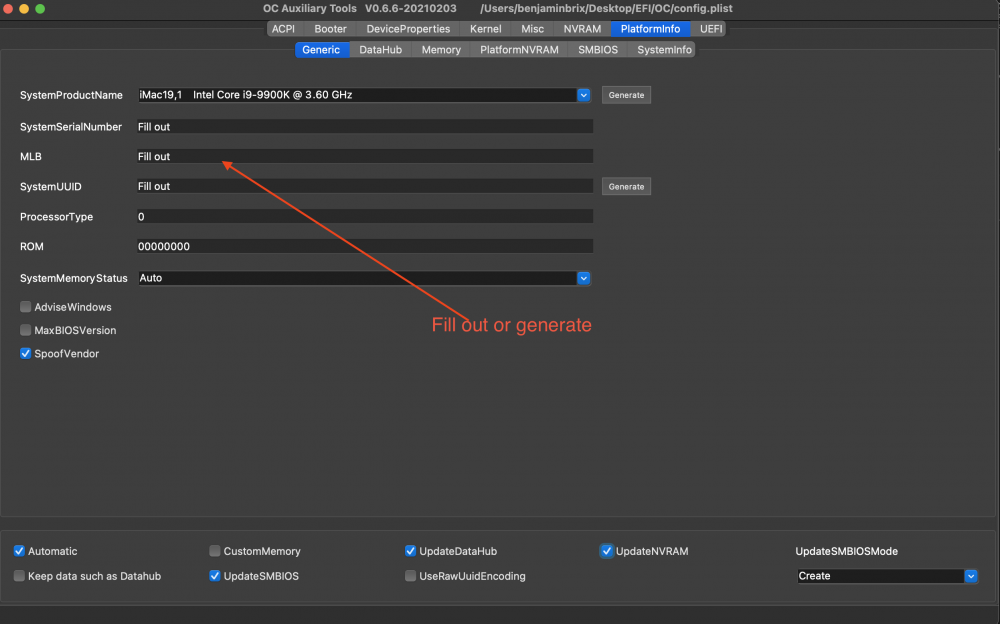Enable the CustomMemory checkbox
Image resolution: width=1000 pixels, height=624 pixels.
215,551
